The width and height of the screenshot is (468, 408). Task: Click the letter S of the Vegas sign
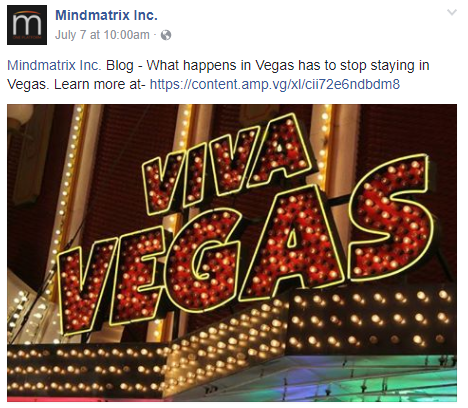tap(390, 217)
